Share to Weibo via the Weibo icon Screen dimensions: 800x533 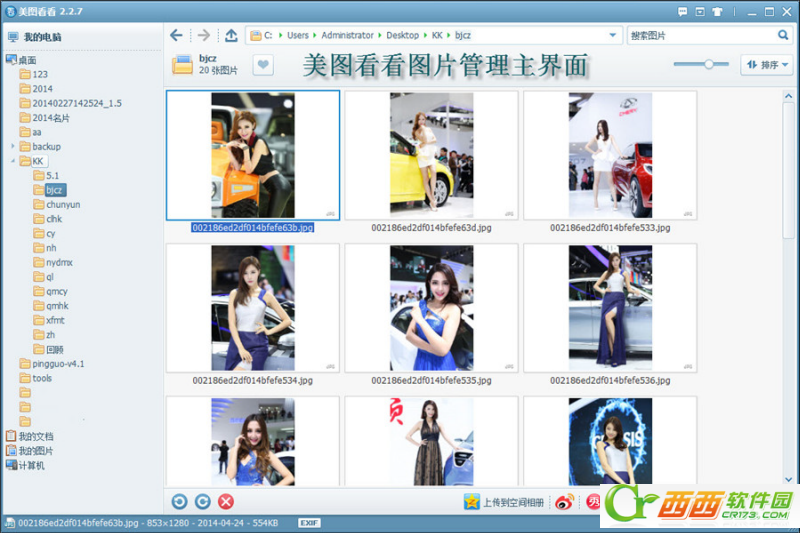pyautogui.click(x=565, y=502)
